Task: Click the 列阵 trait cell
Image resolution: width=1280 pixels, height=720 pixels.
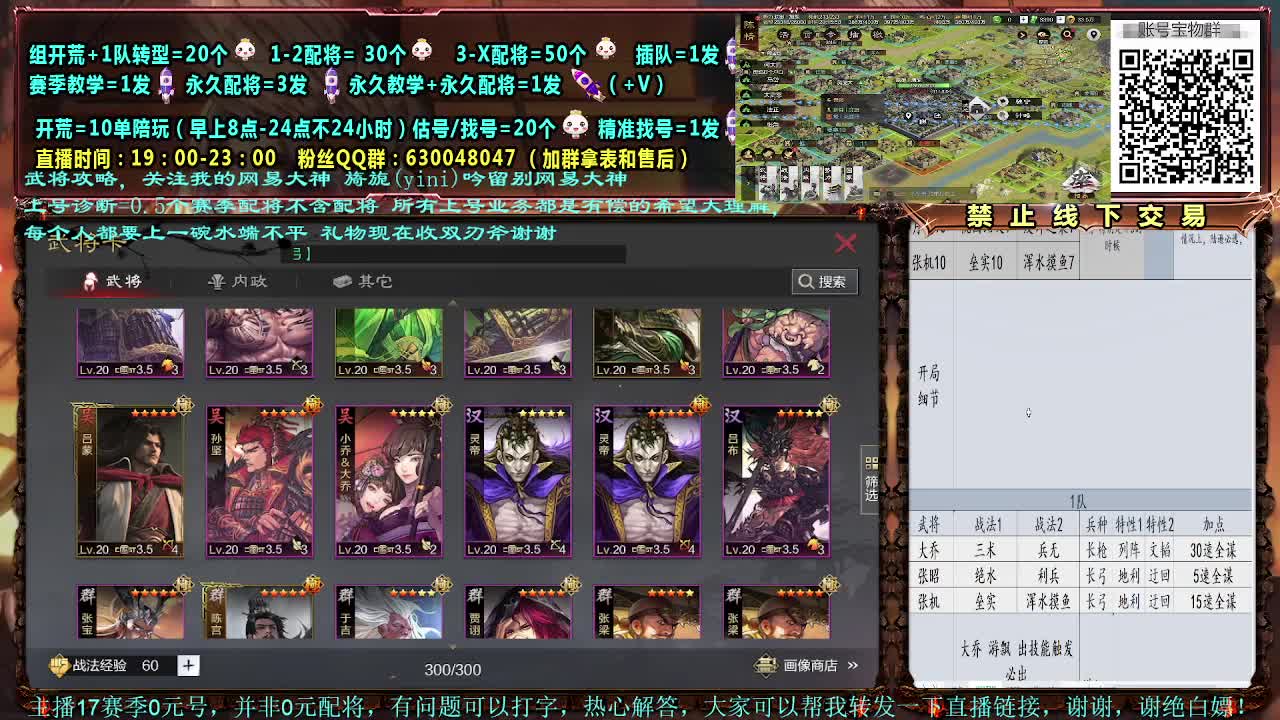Action: (x=1129, y=550)
